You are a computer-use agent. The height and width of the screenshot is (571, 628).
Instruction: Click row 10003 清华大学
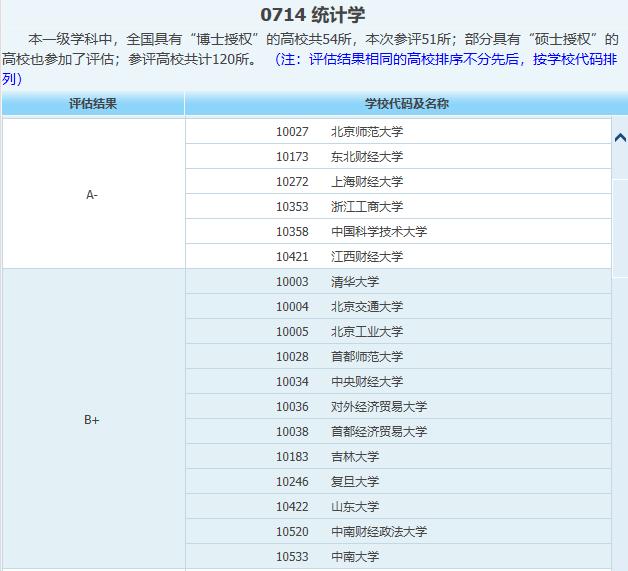[x=398, y=281]
